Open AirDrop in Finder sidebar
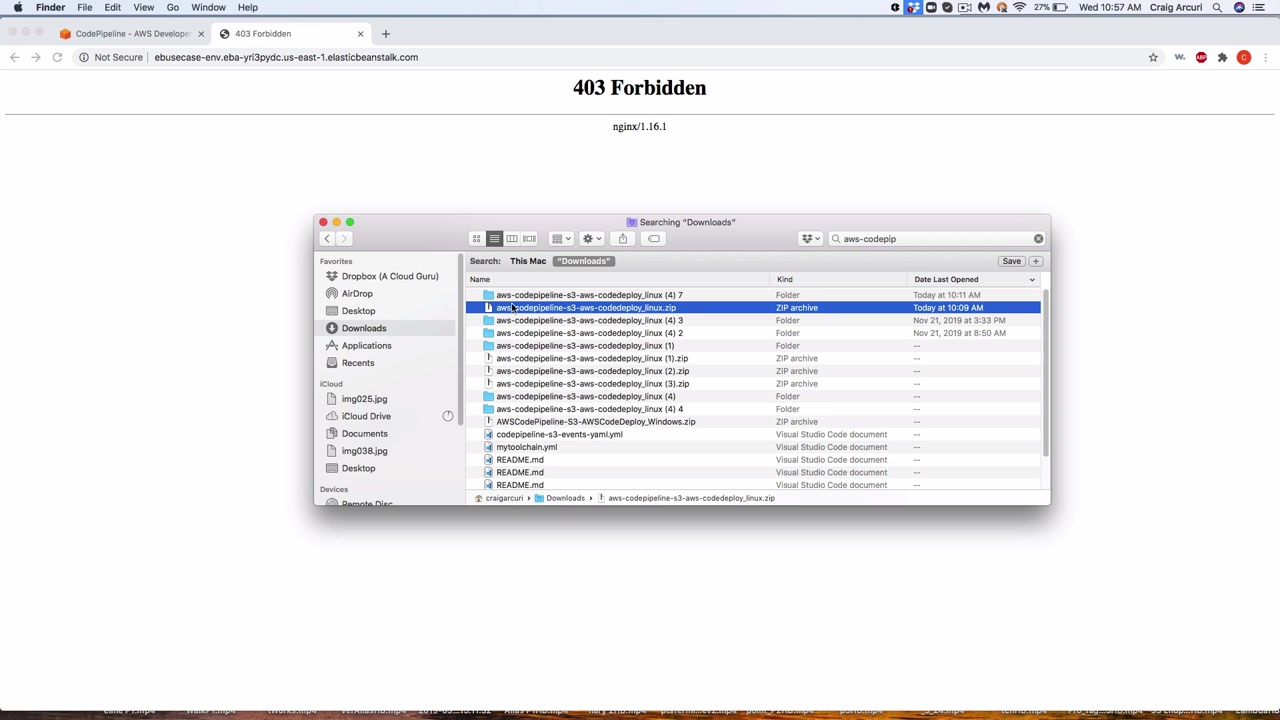 pos(357,294)
